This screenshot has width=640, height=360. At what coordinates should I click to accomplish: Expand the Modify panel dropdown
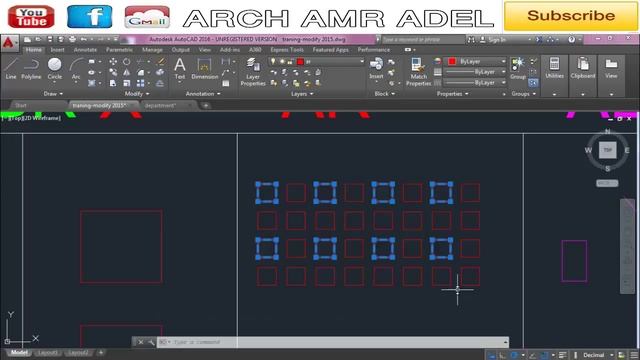click(137, 94)
